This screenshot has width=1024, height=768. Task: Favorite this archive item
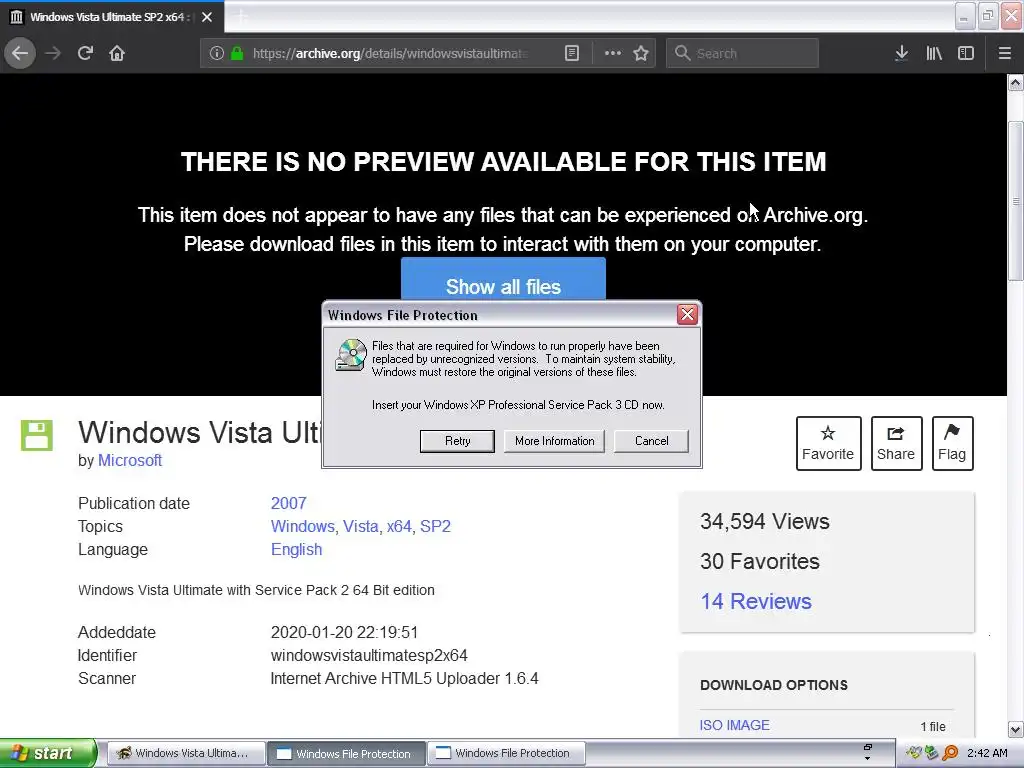click(x=828, y=443)
